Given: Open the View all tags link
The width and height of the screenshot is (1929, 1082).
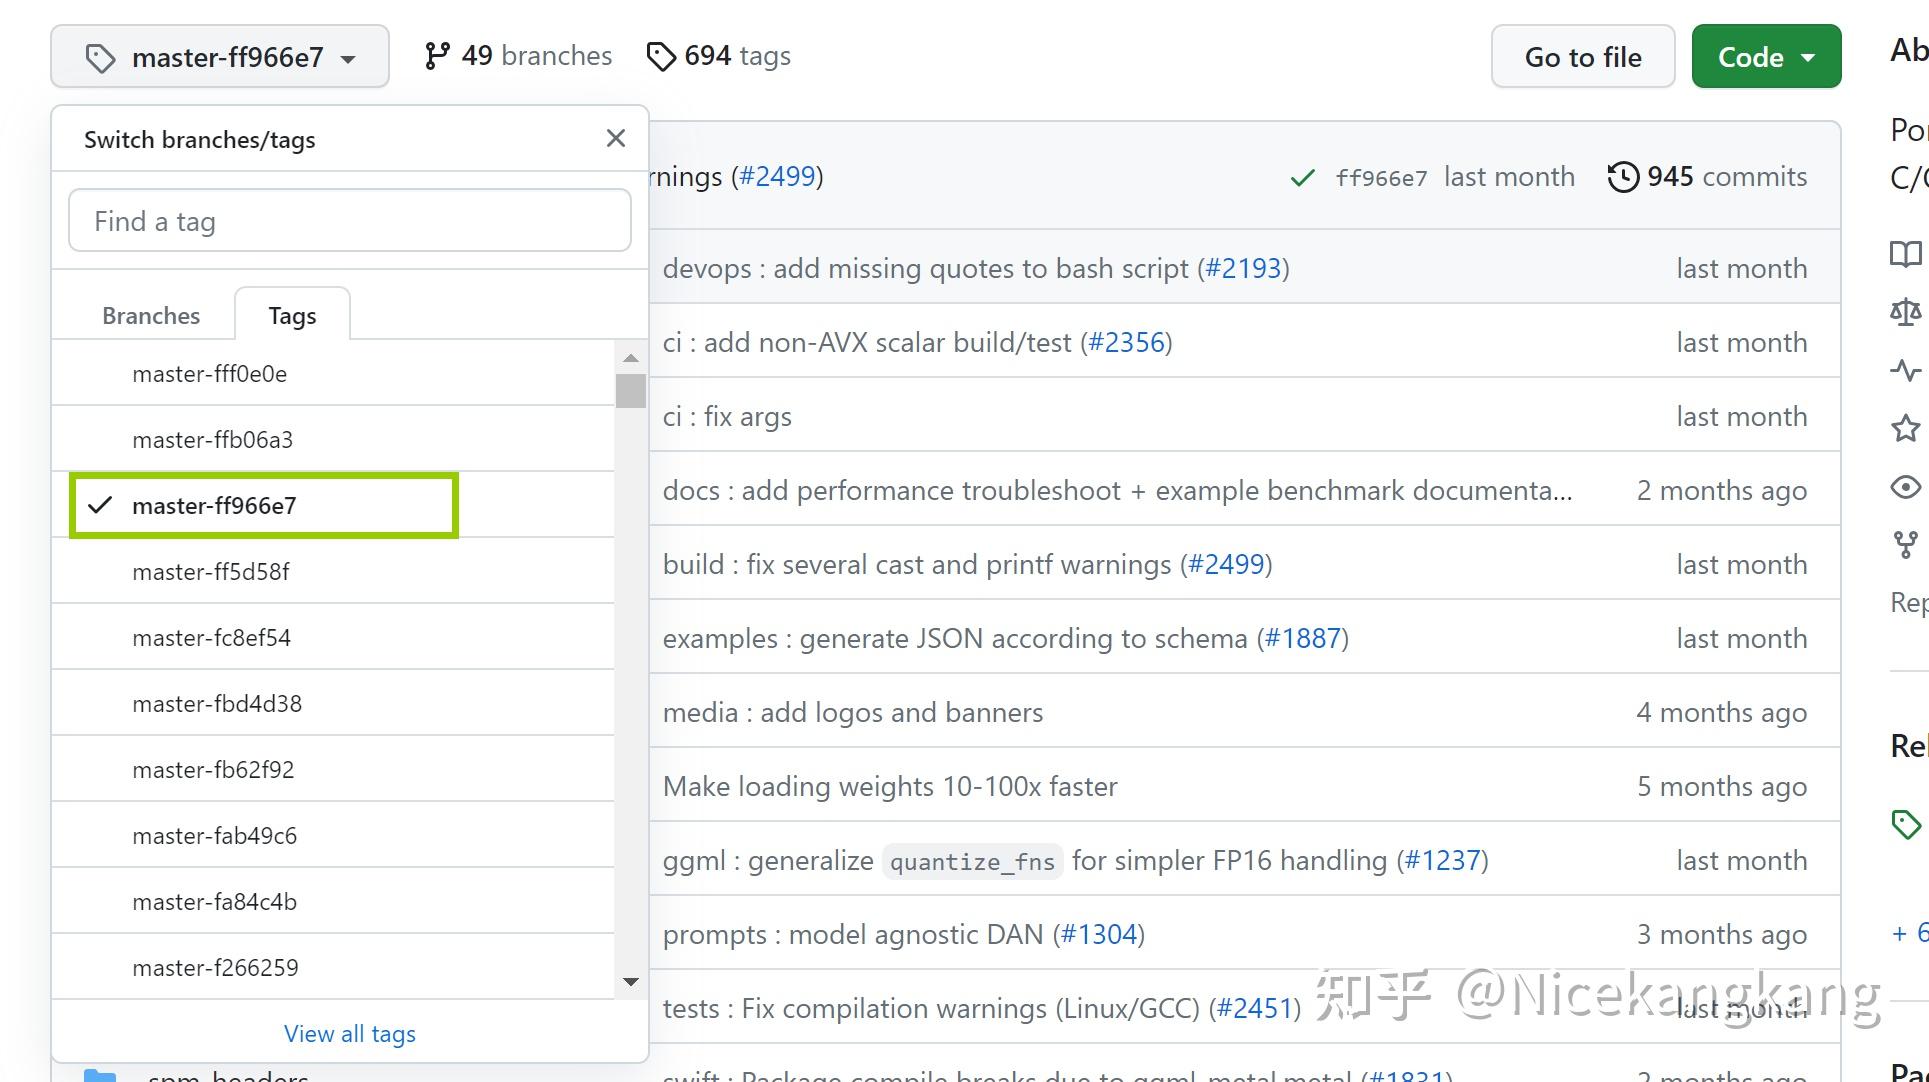Looking at the screenshot, I should [349, 1033].
